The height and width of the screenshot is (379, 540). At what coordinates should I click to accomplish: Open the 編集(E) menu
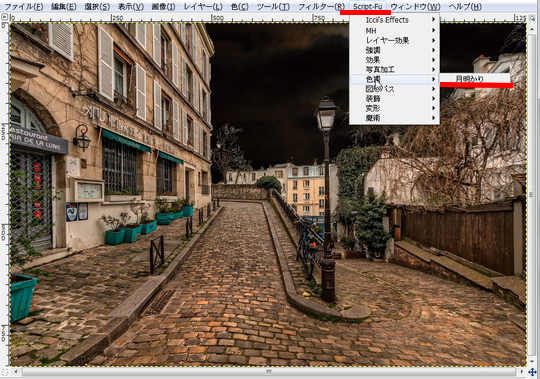coord(64,7)
